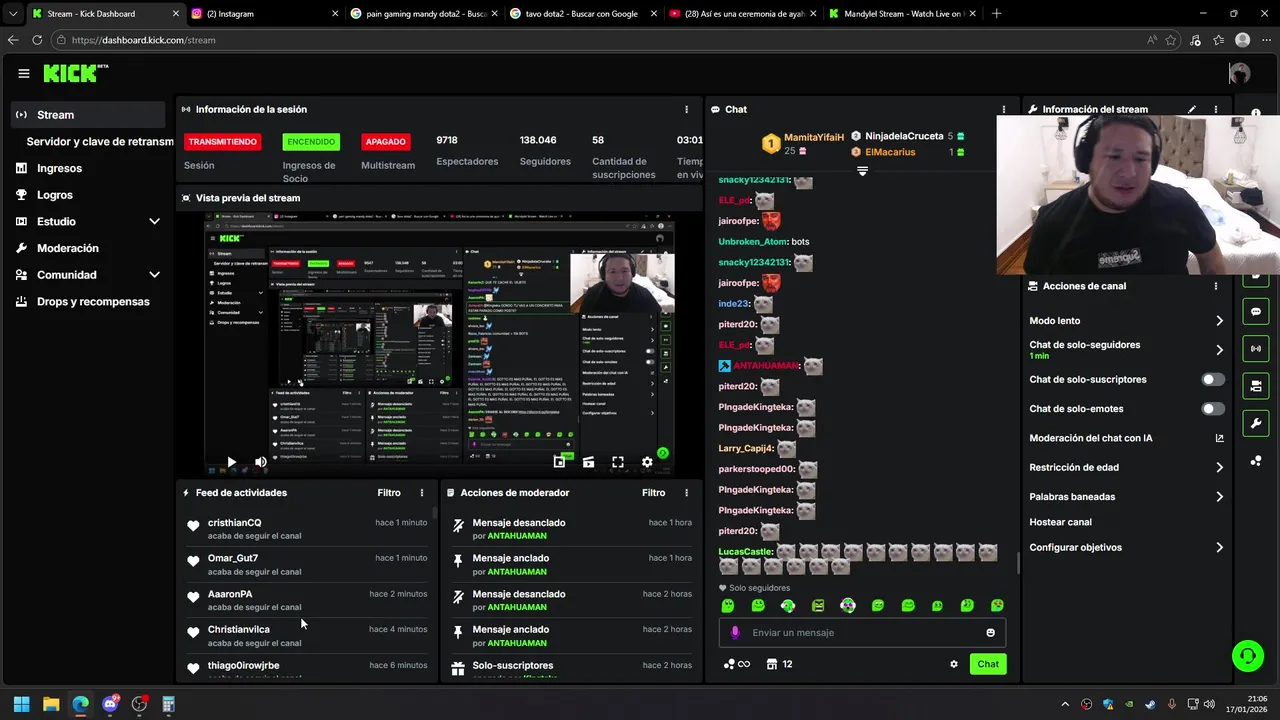Open Acciones de canal three-dot menu

[1216, 286]
